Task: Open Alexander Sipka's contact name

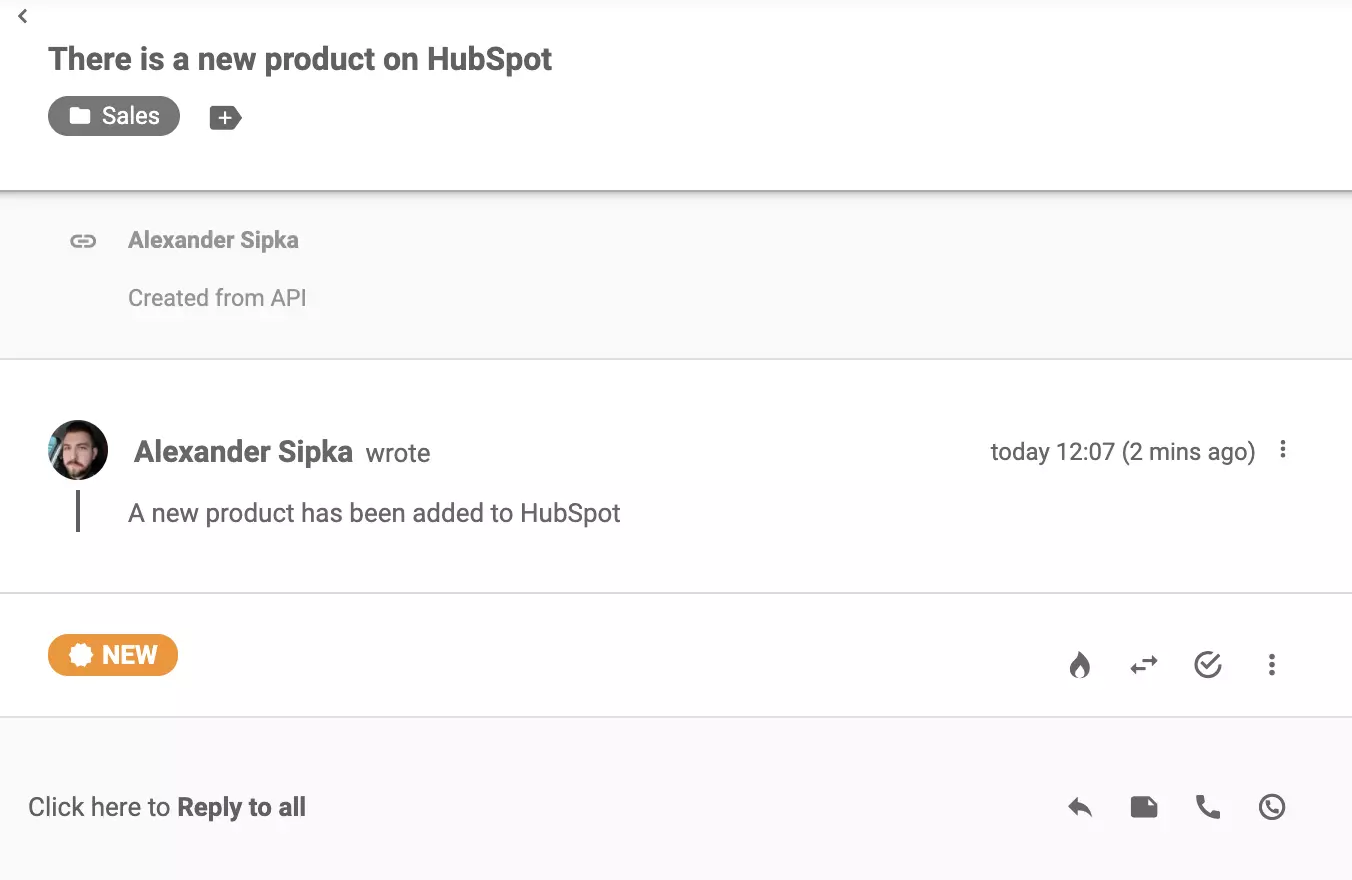Action: [x=243, y=451]
